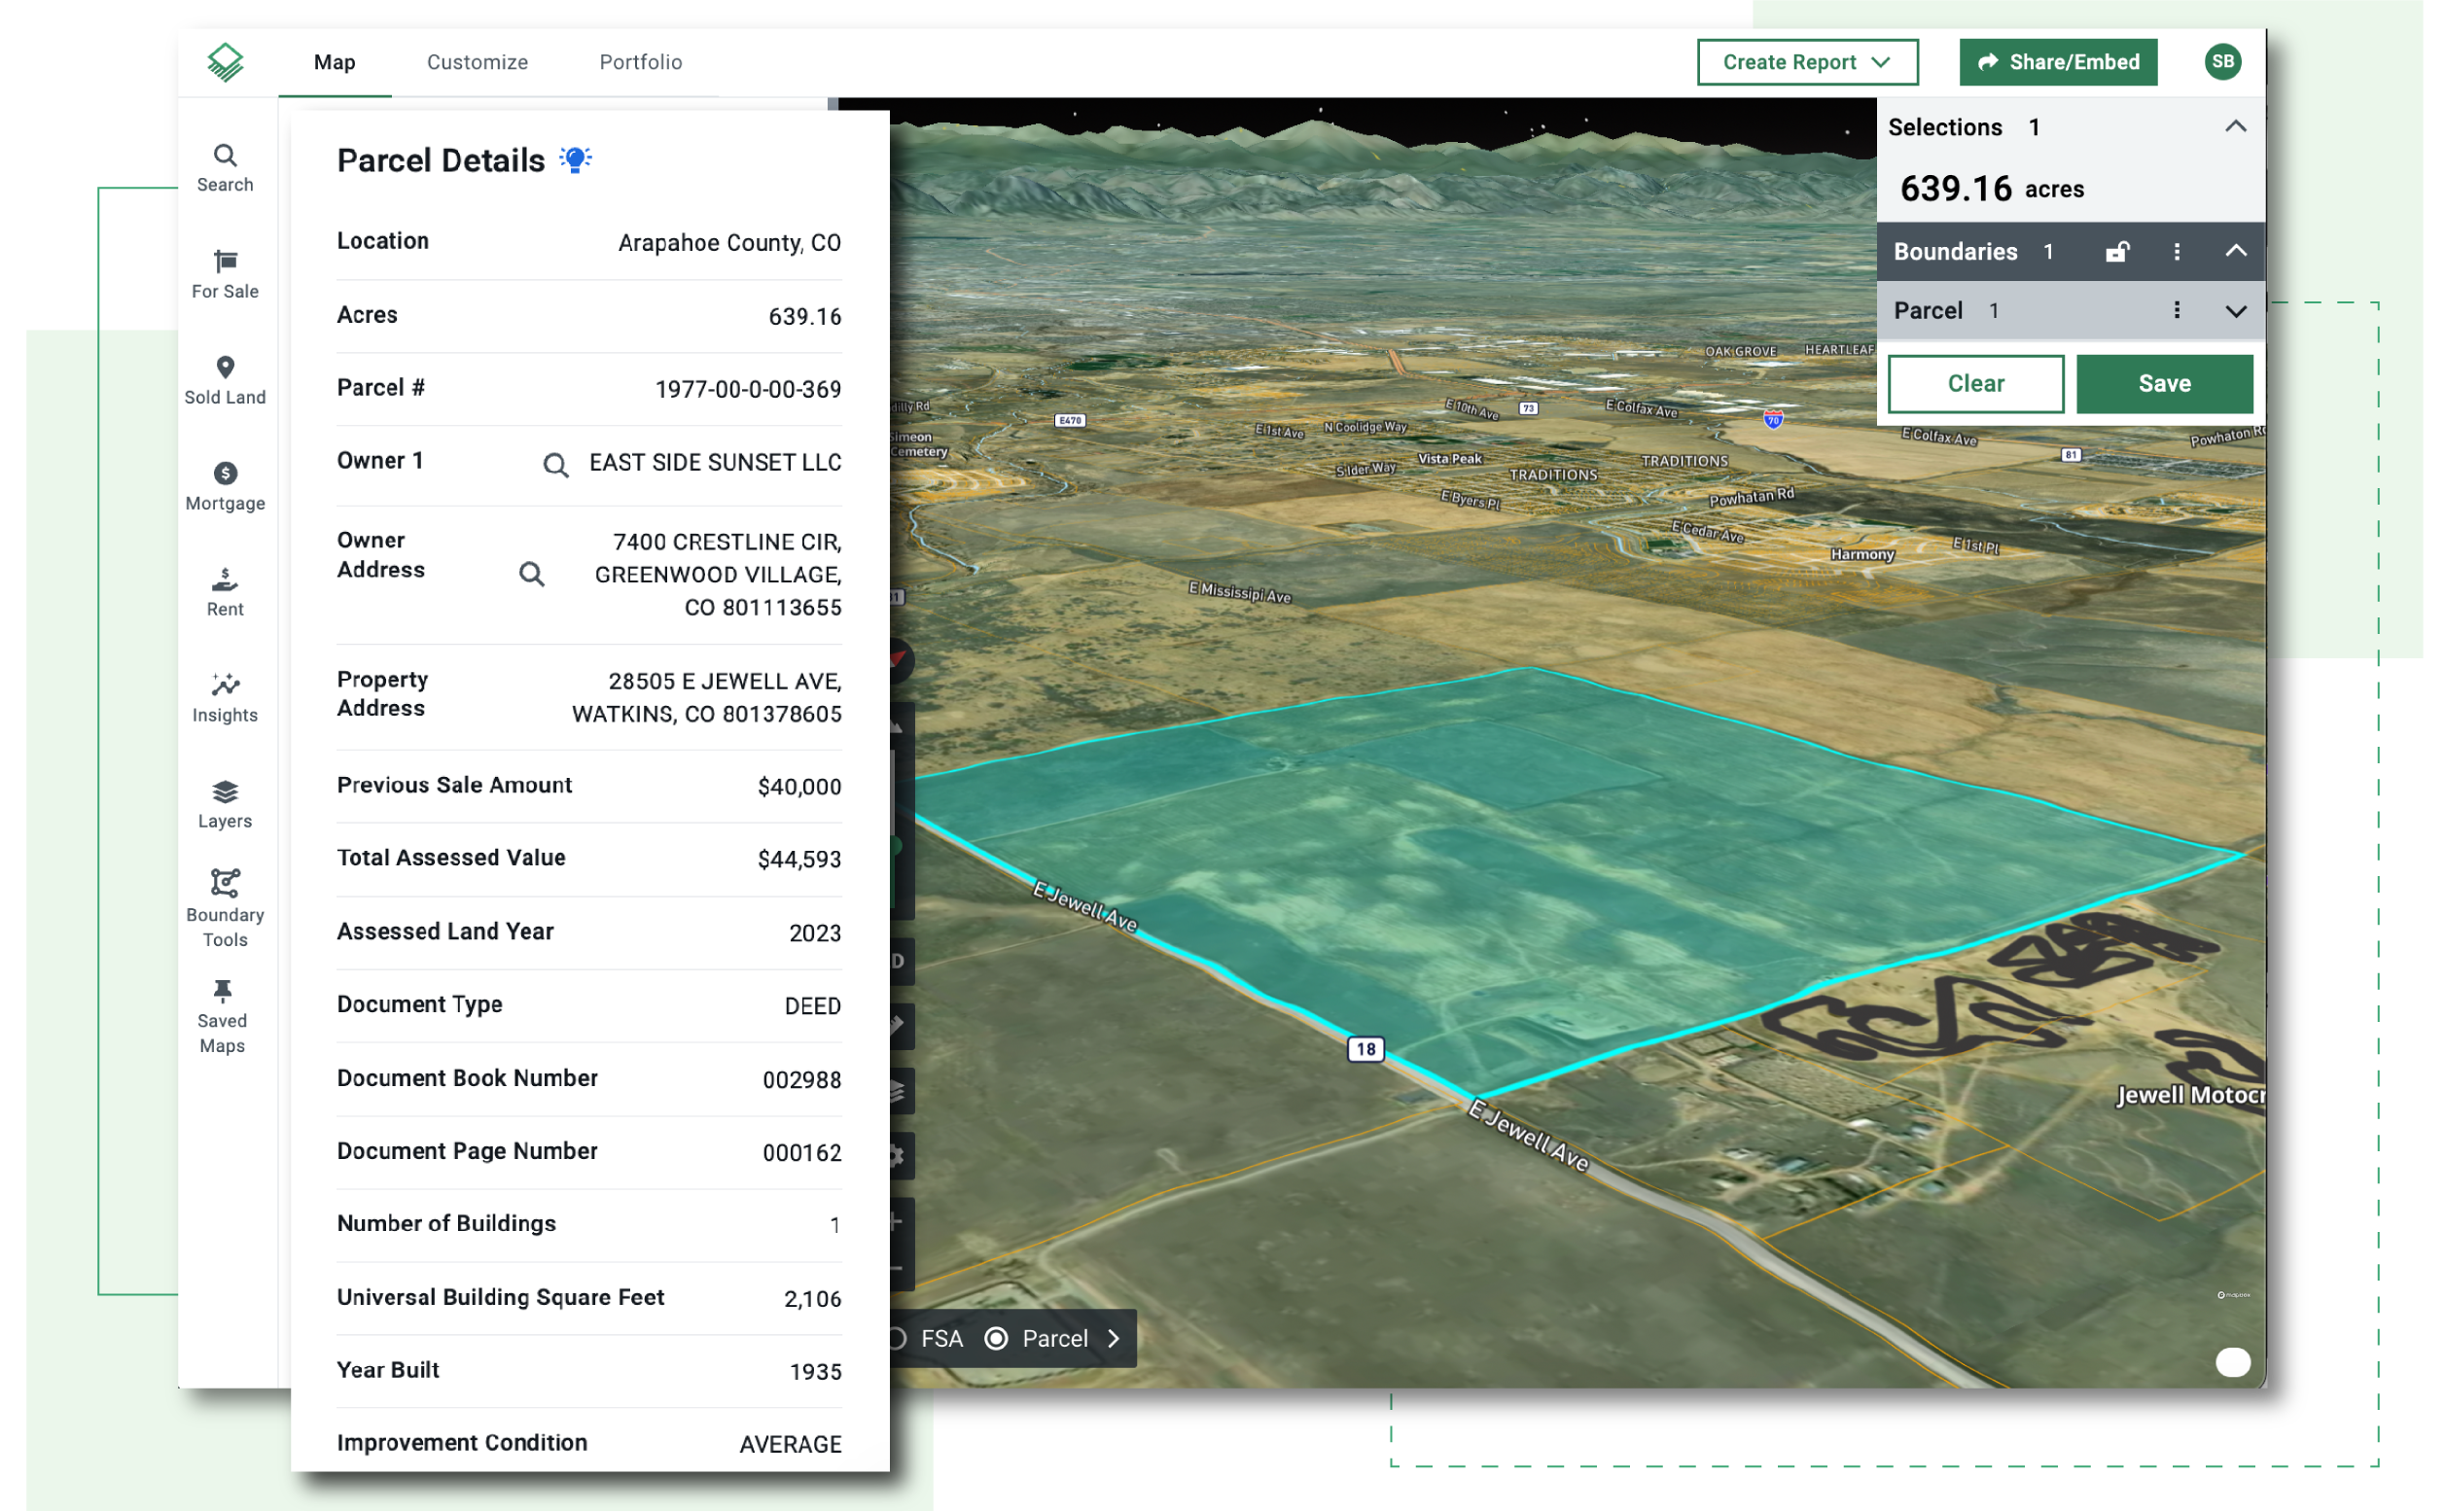This screenshot has height=1512, width=2446.
Task: Open the Rent tool
Action: (x=225, y=593)
